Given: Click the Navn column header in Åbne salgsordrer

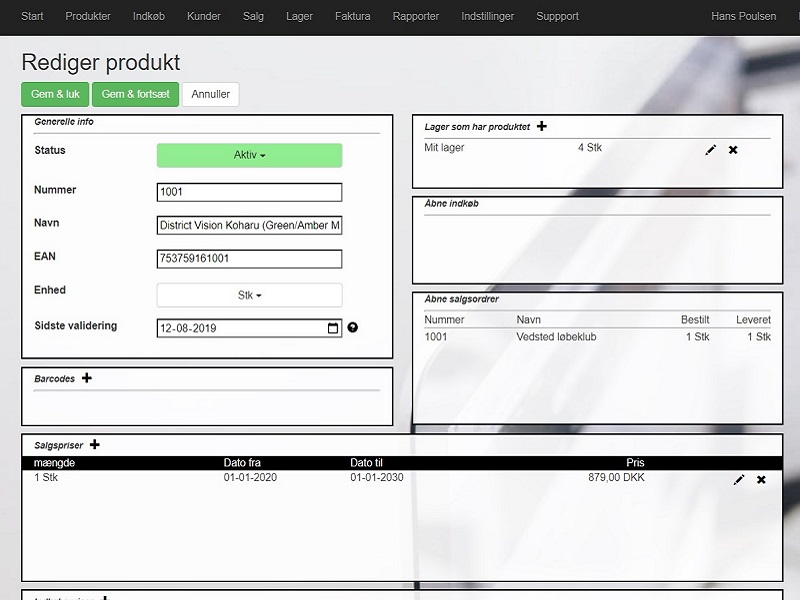Looking at the screenshot, I should click(529, 320).
